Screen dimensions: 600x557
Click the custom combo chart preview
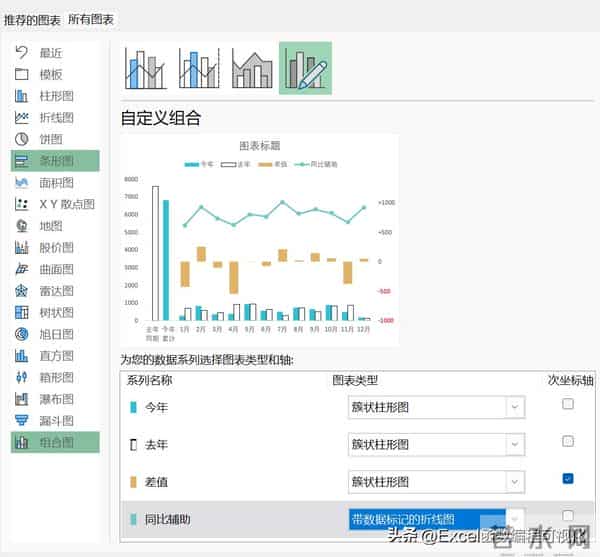point(259,240)
